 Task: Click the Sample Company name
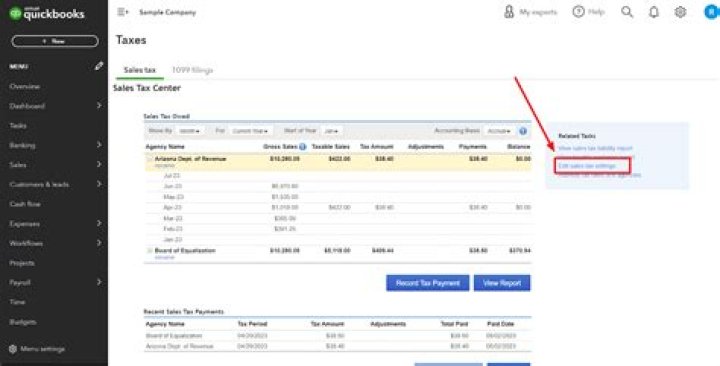click(x=168, y=12)
